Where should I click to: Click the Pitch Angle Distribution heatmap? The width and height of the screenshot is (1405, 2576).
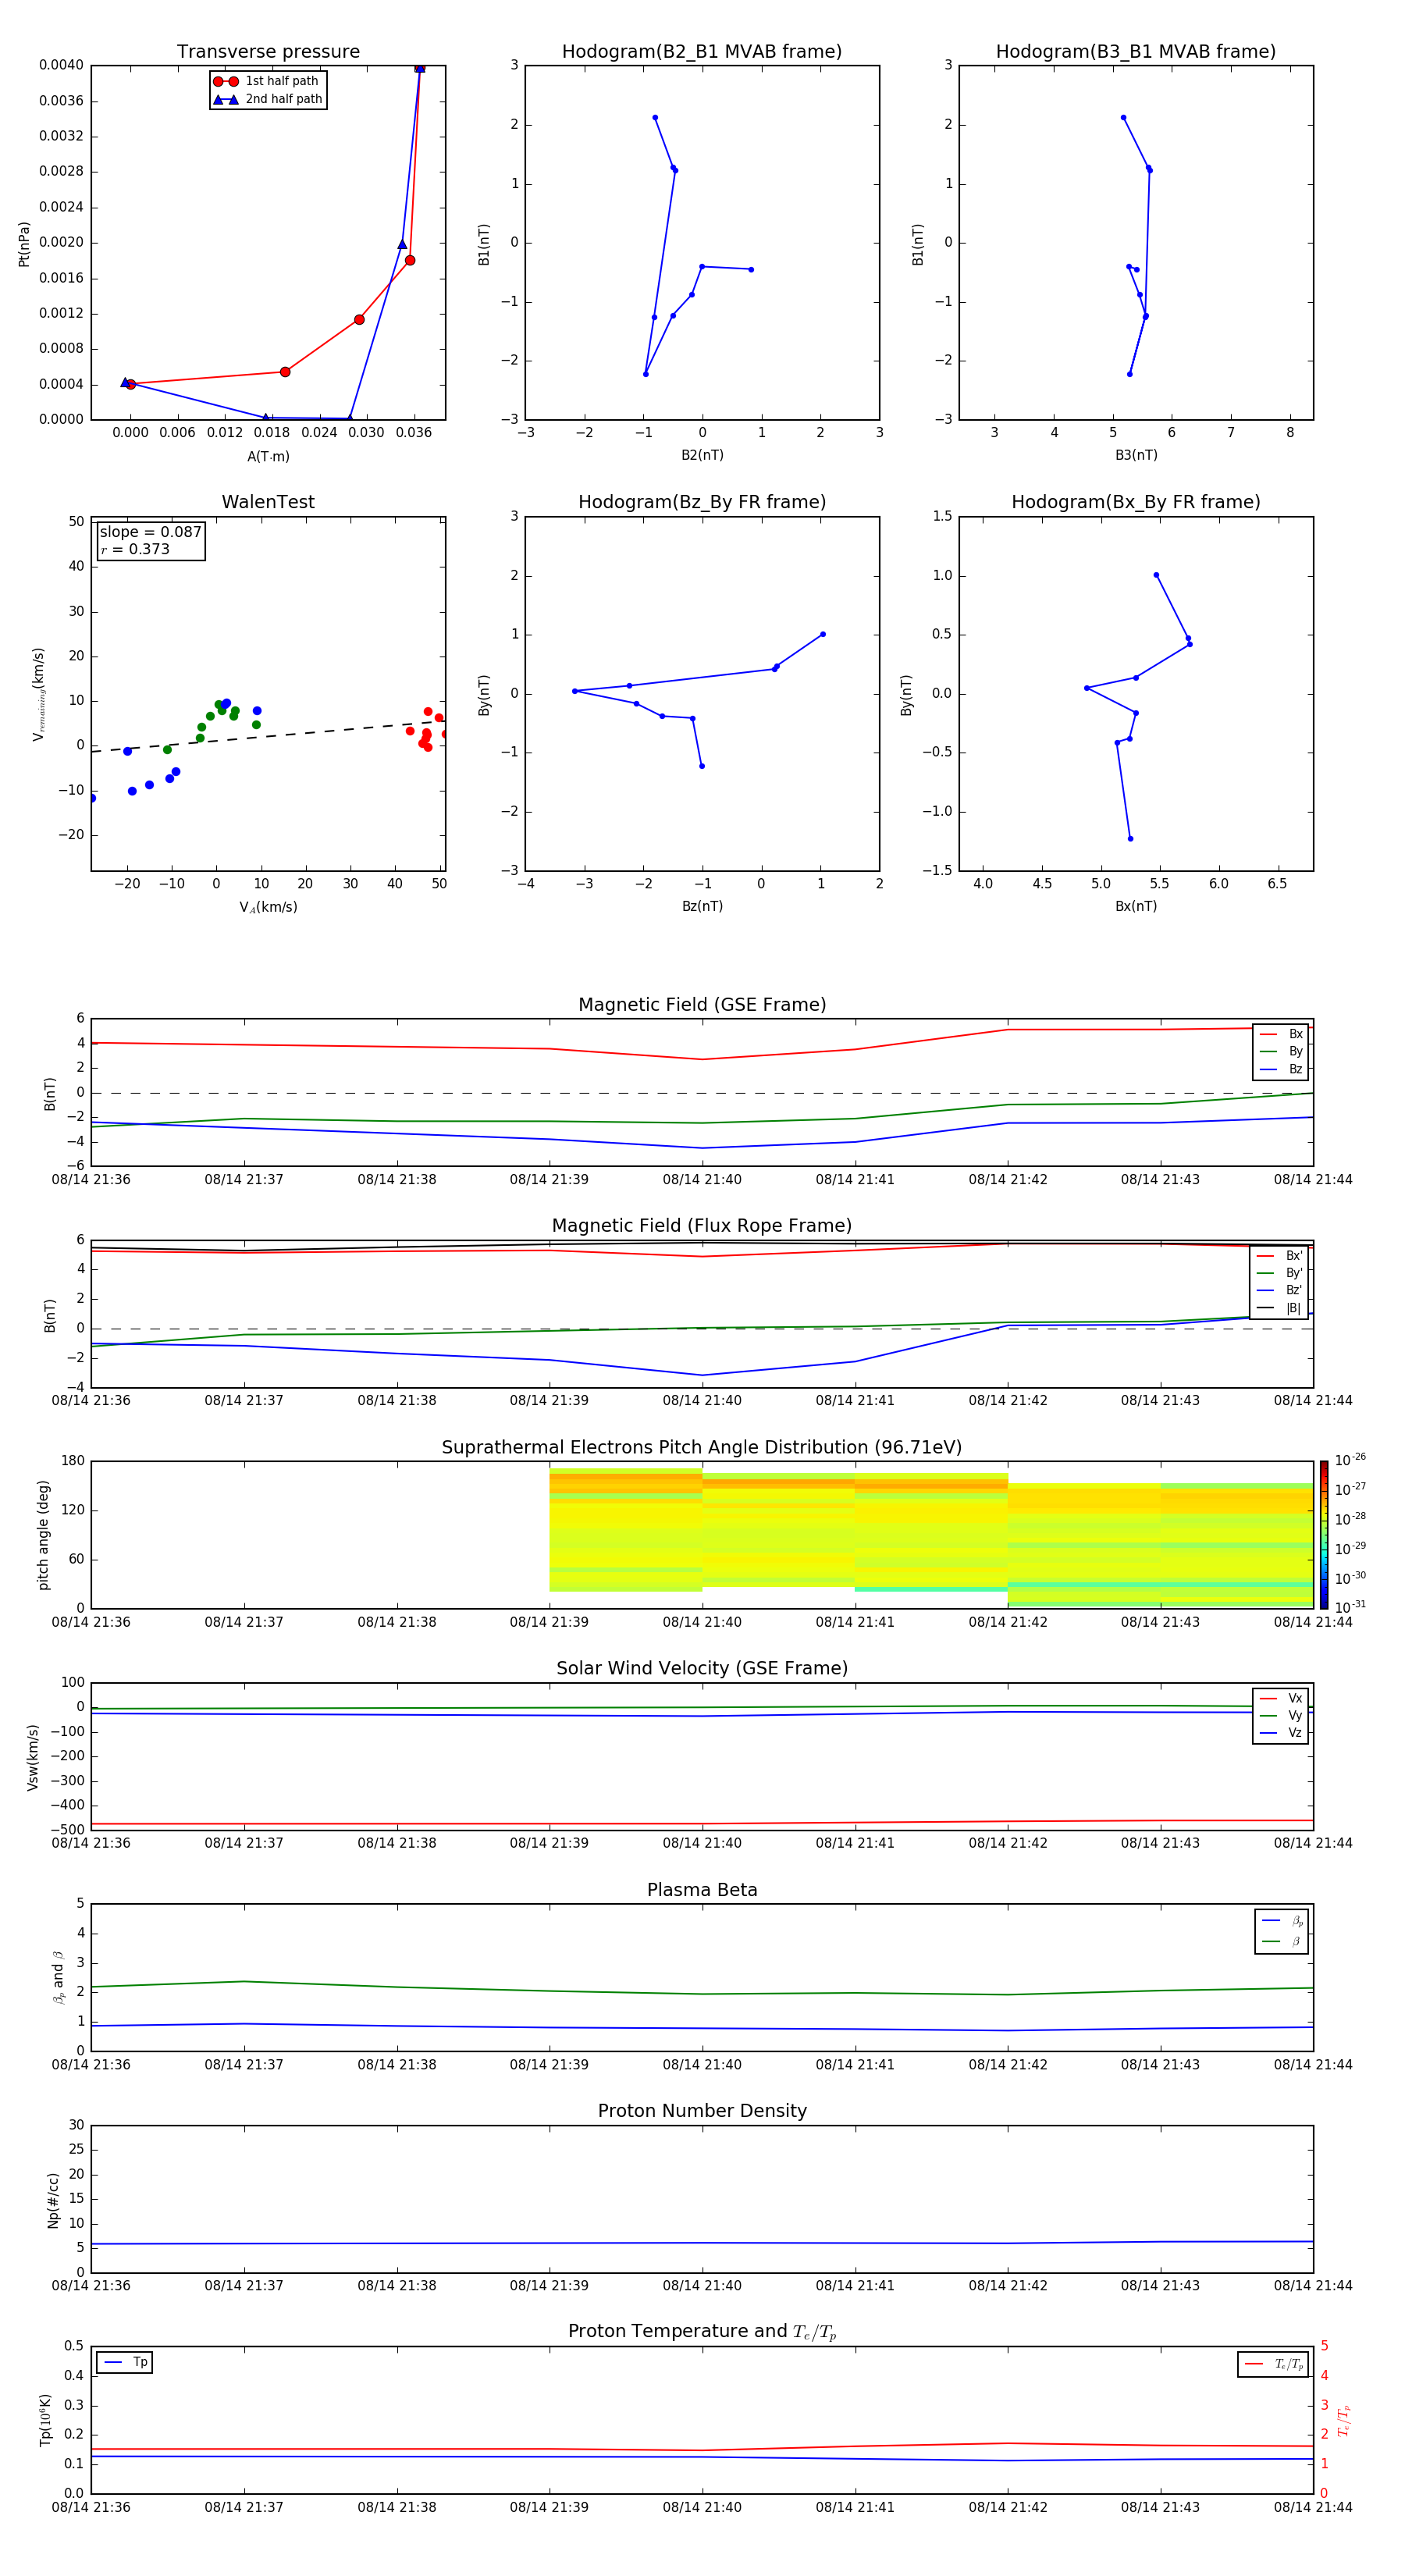click(x=702, y=1535)
